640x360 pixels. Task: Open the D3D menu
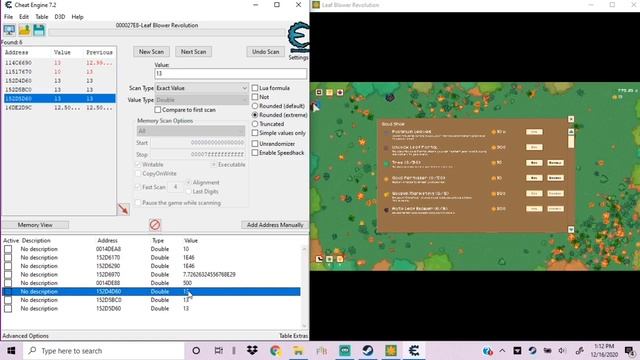tap(60, 17)
